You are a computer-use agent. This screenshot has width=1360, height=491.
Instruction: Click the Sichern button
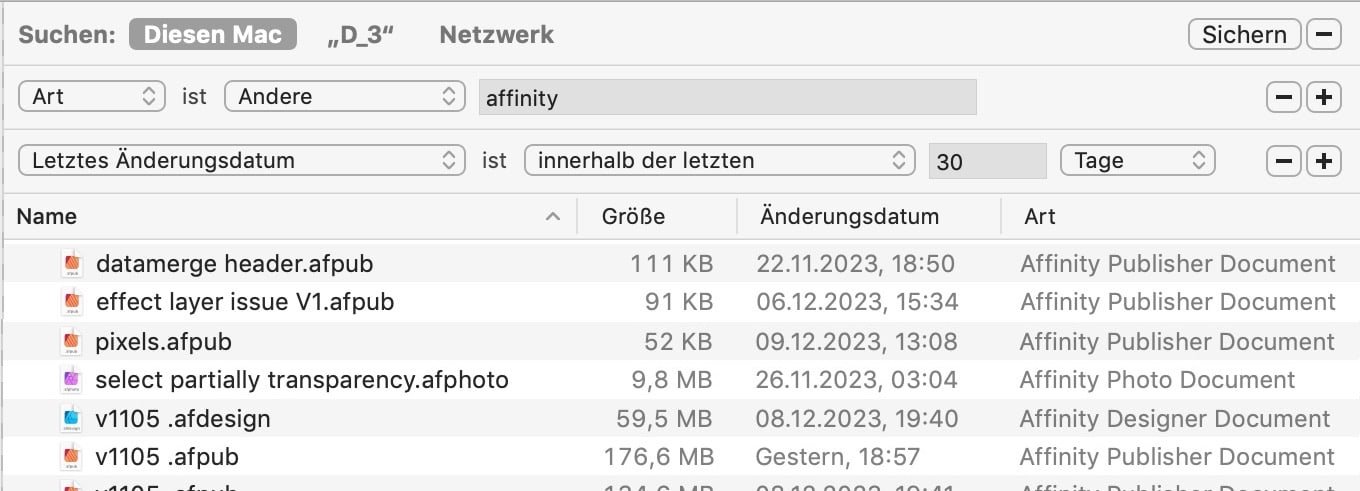coord(1244,35)
